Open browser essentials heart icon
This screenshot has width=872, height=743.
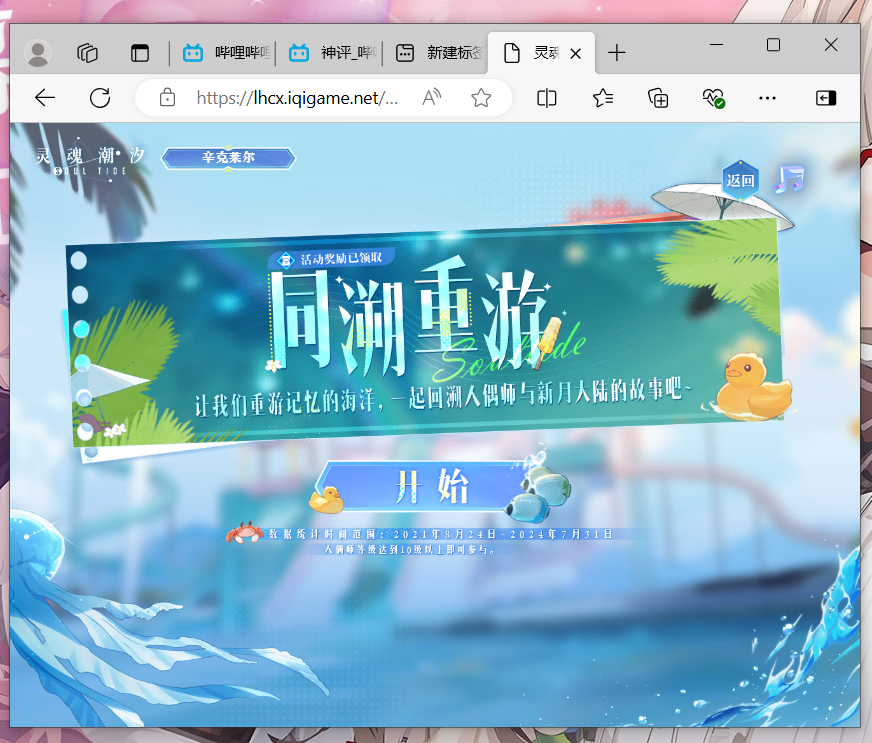[713, 98]
